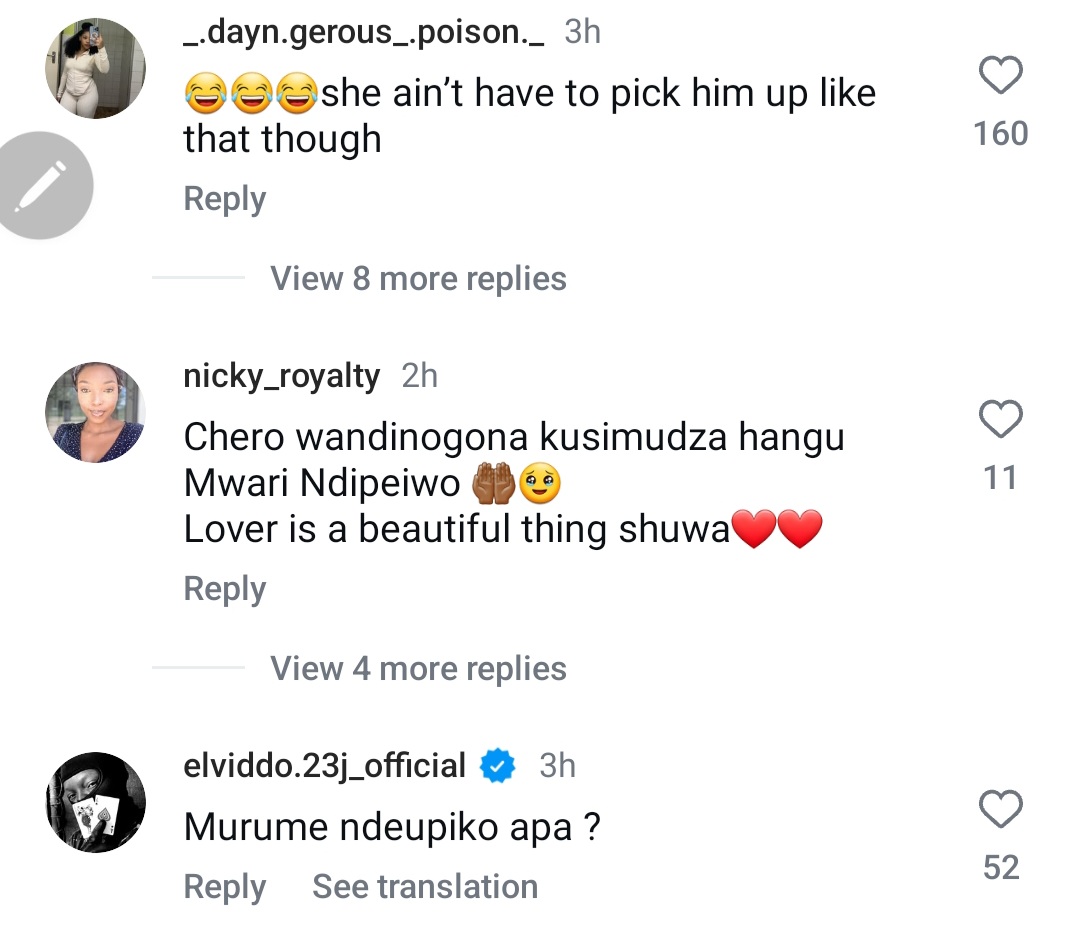Reply to 'Murume ndeupiko apa' comment
Viewport: 1080px width, 938px height.
point(224,887)
